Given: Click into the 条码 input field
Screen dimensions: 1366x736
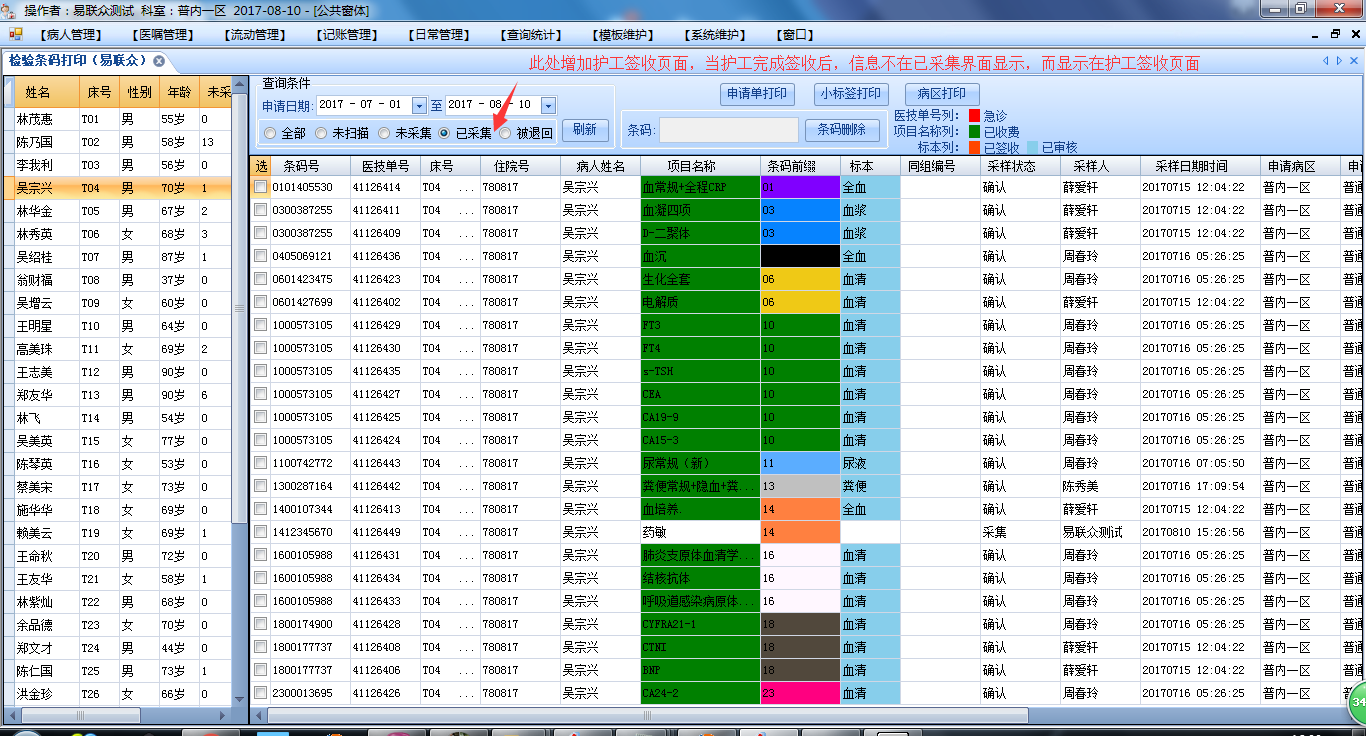Looking at the screenshot, I should click(728, 130).
